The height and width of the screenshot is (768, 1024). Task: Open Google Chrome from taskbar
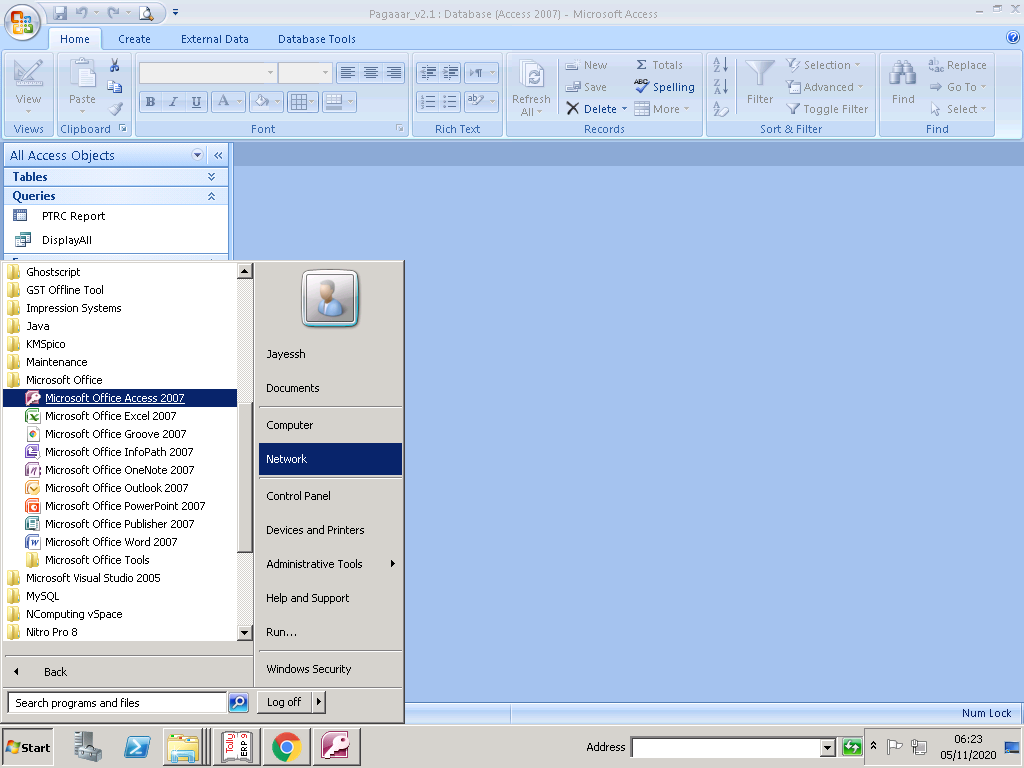point(287,747)
